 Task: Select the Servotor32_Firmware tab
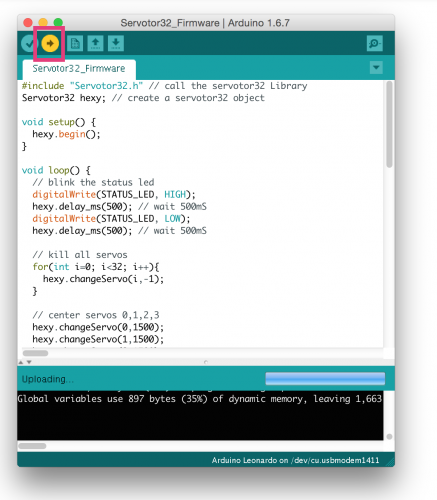point(79,69)
